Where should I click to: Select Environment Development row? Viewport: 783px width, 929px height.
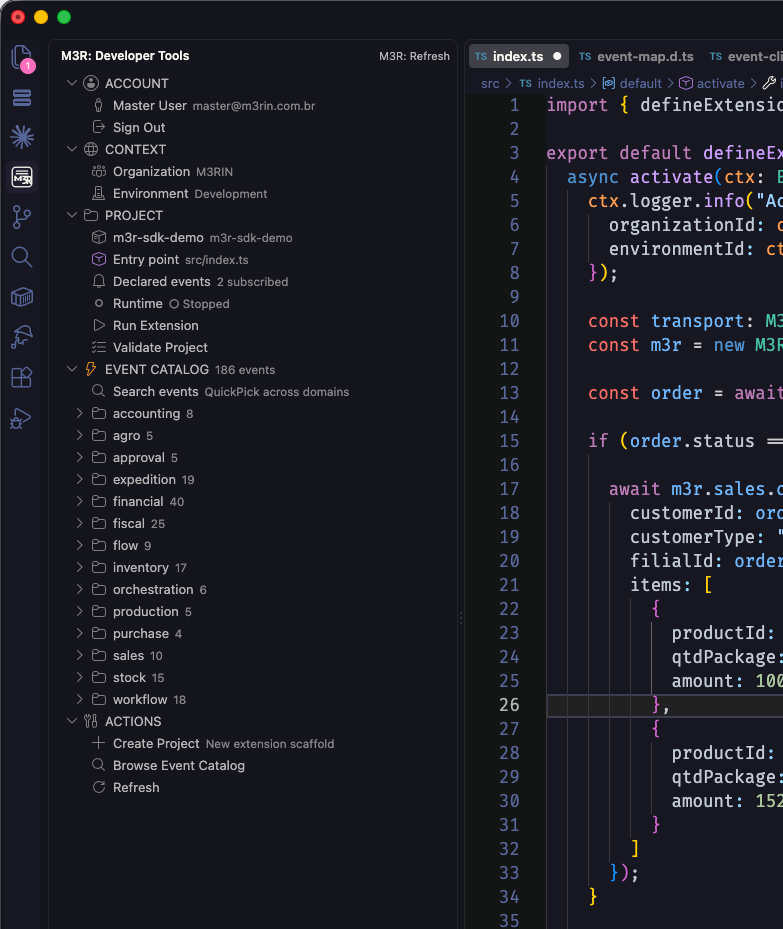255,194
